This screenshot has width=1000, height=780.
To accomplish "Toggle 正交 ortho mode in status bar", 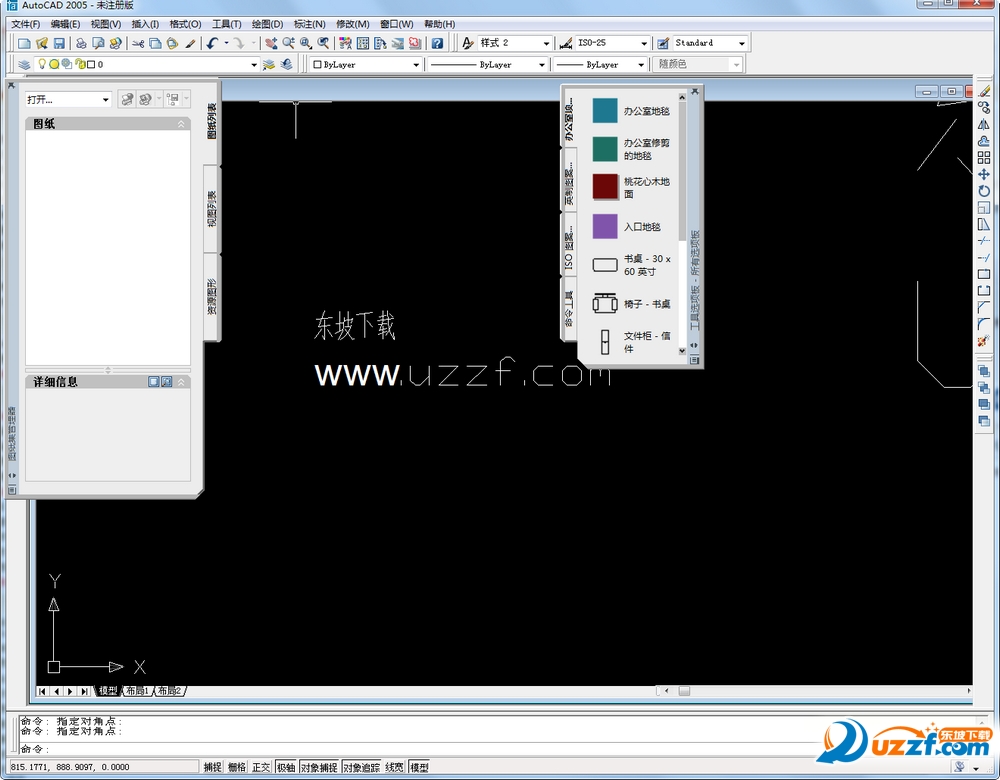I will click(x=261, y=767).
